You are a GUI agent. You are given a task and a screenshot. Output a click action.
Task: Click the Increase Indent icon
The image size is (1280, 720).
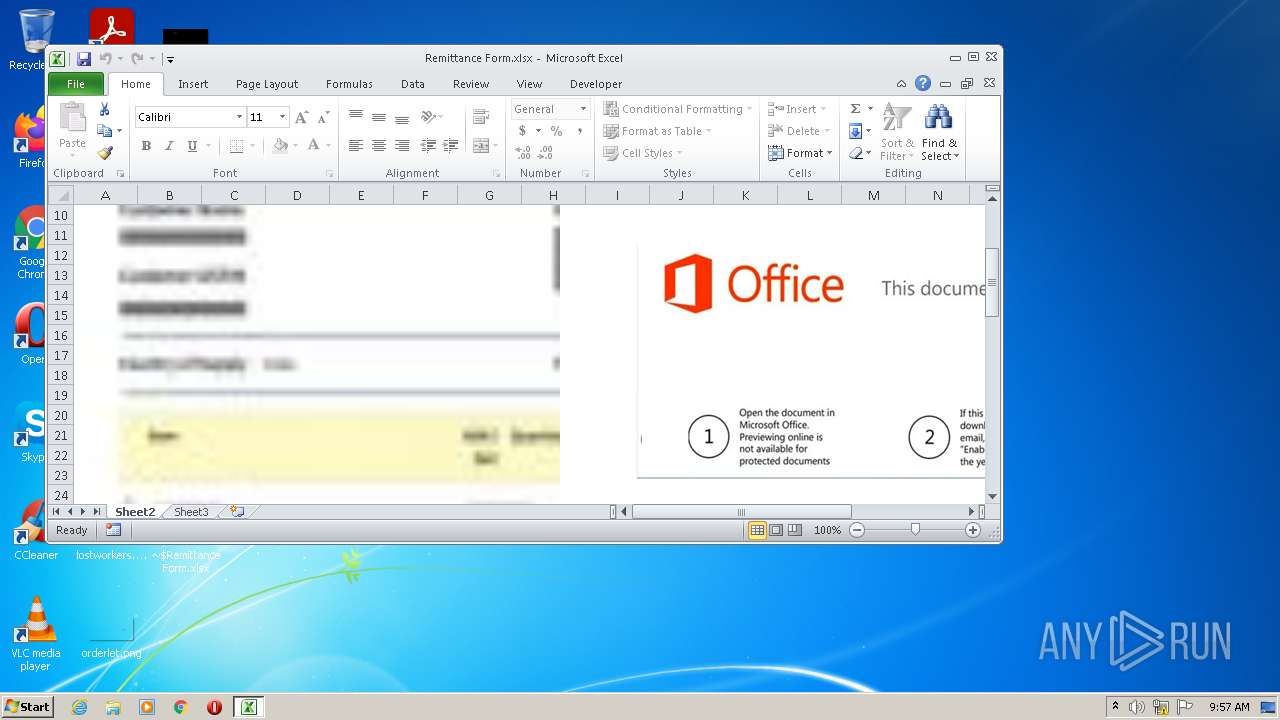coord(450,146)
